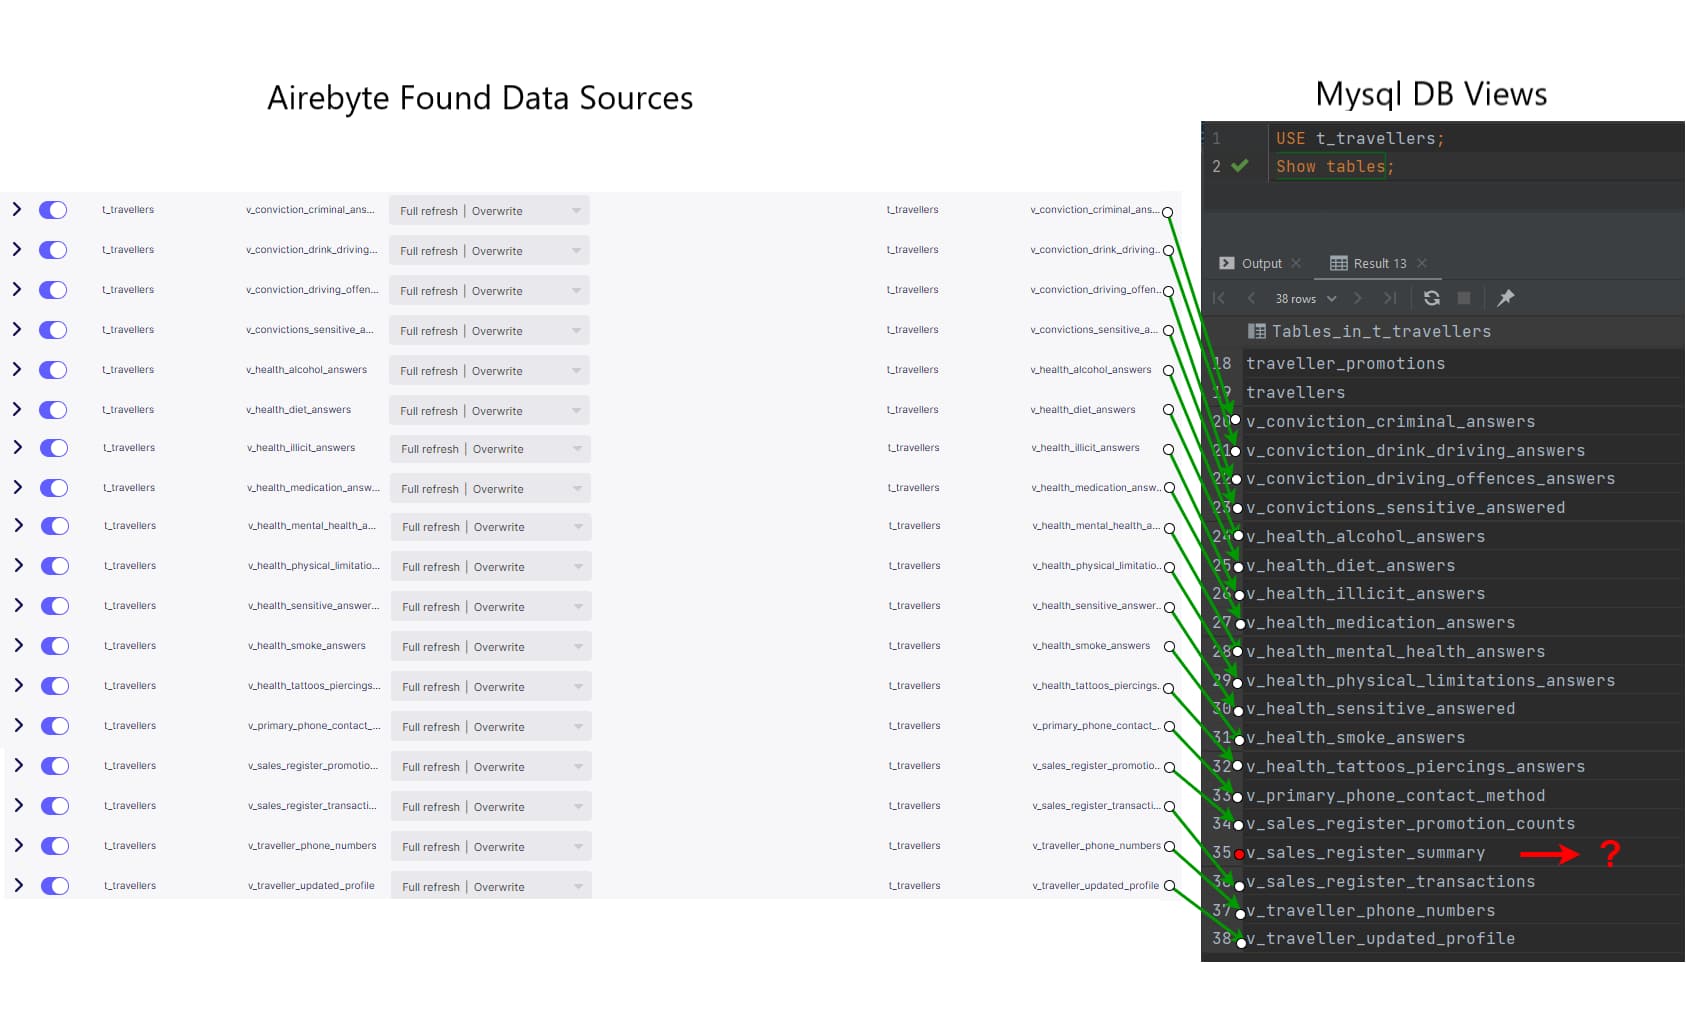Click the green checkmark on line 2
Screen dimensions: 1686x1027
[x=1240, y=166]
